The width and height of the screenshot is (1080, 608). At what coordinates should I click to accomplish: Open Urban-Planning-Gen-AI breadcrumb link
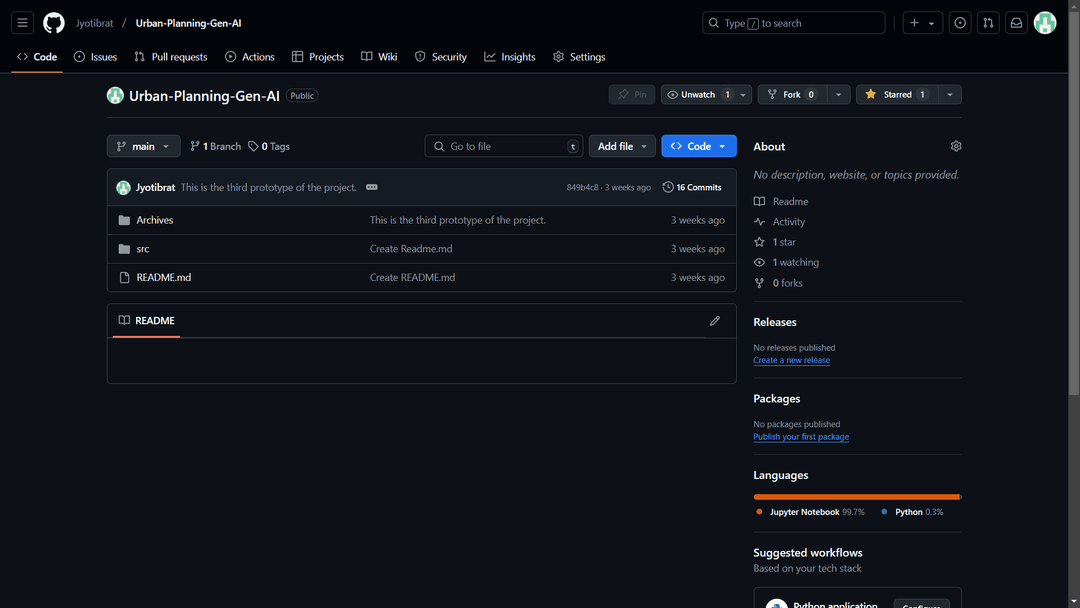pyautogui.click(x=188, y=23)
